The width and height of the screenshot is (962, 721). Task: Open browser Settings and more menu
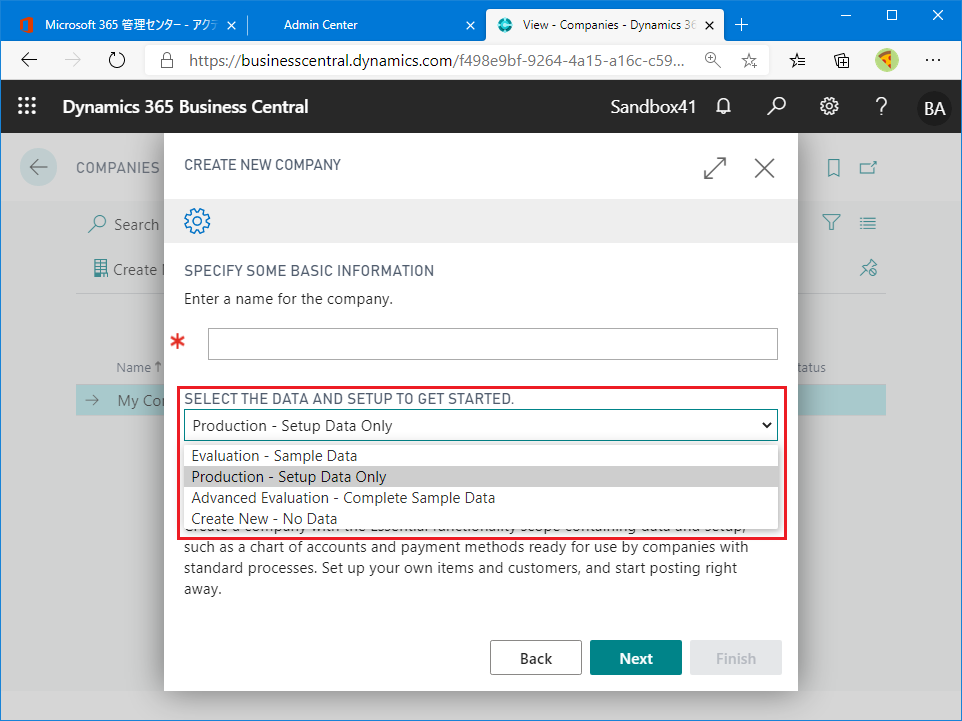(x=933, y=60)
